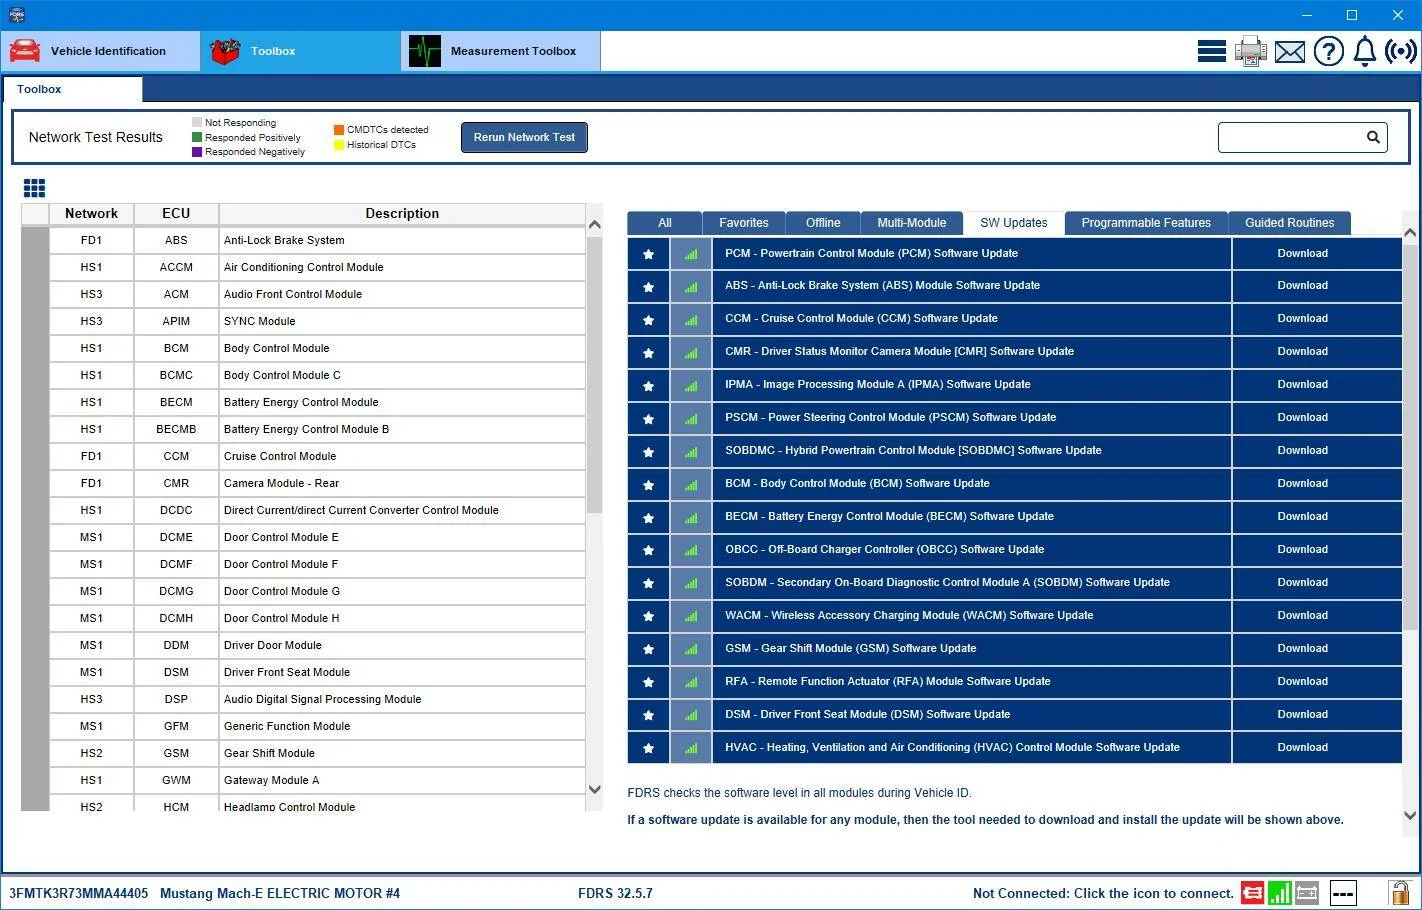The width and height of the screenshot is (1422, 910).
Task: Click the printer icon in the toolbar
Action: (1250, 51)
